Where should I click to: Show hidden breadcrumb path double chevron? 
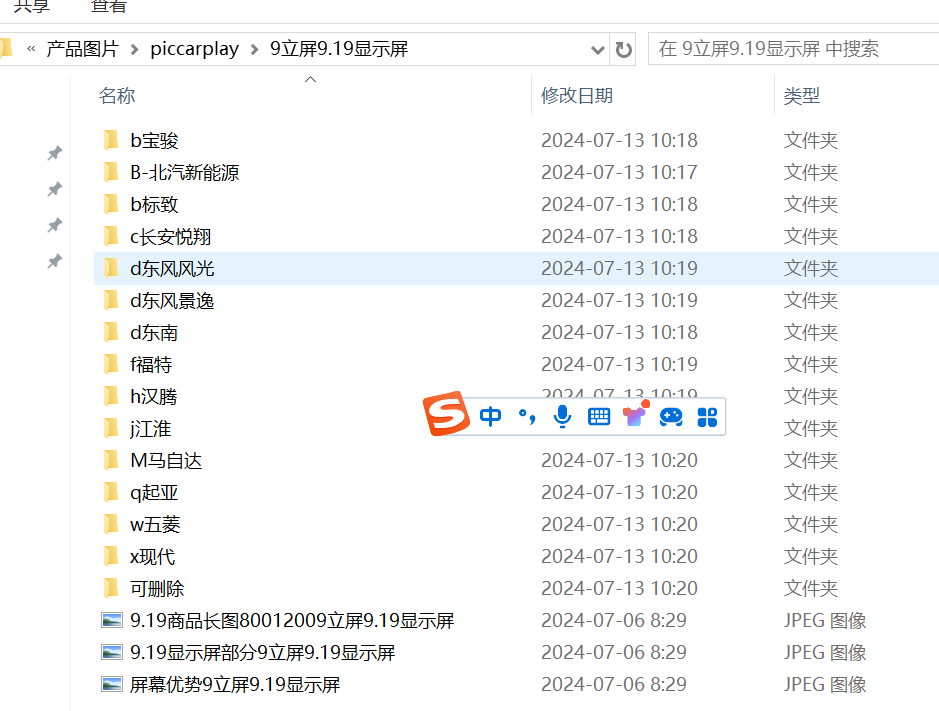coord(31,49)
